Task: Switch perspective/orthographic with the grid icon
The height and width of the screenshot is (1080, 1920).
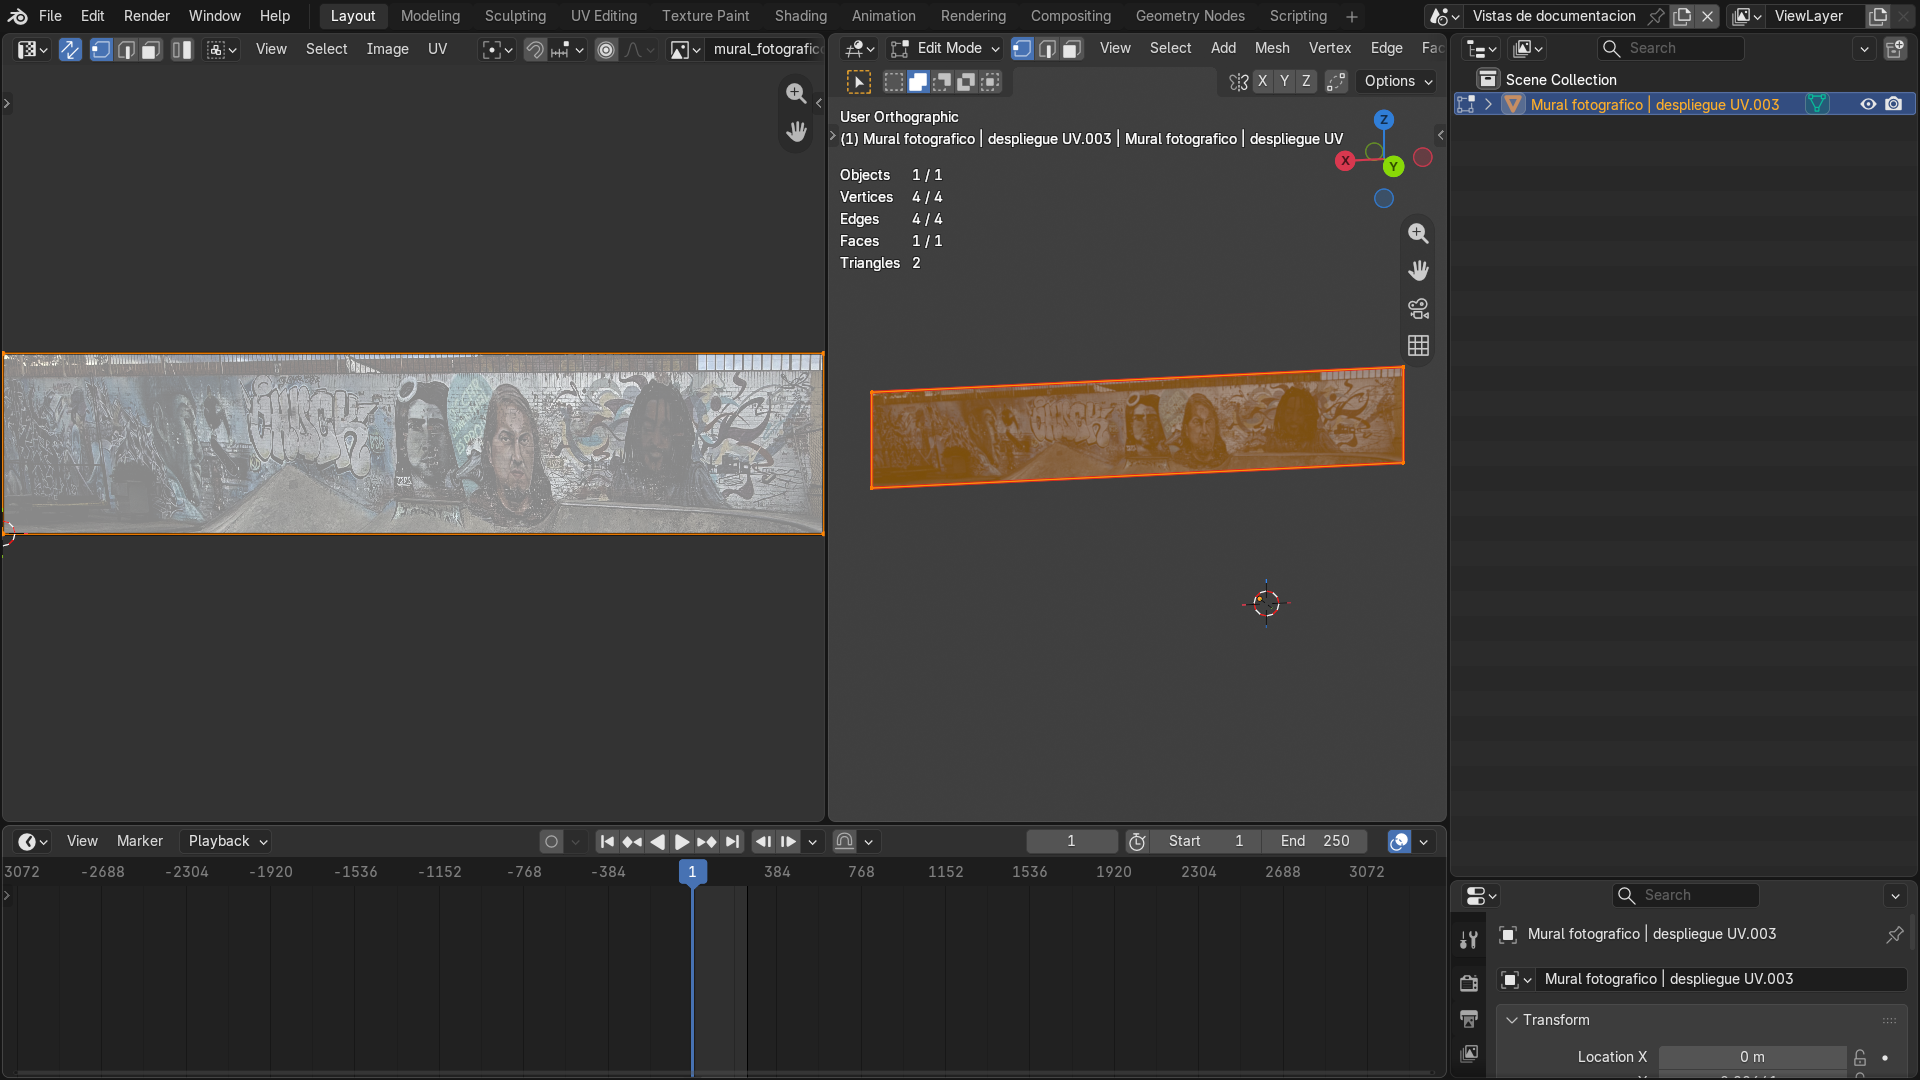Action: [1418, 345]
